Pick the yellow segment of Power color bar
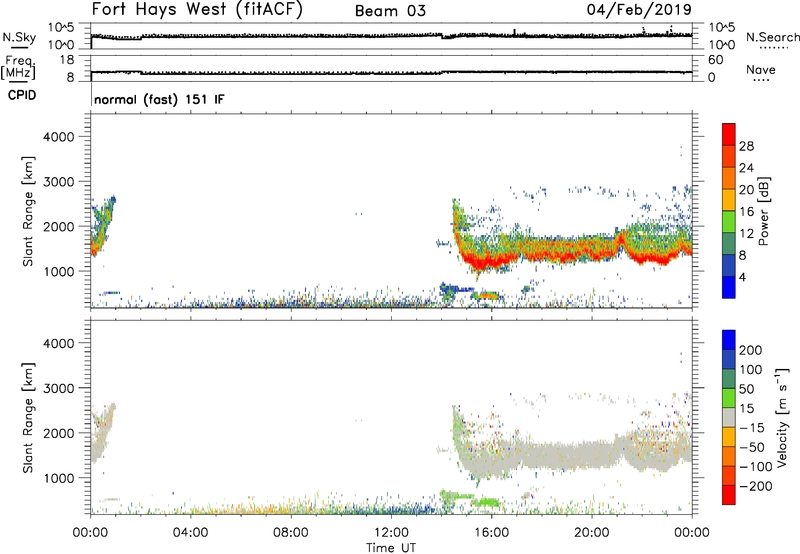 click(729, 200)
